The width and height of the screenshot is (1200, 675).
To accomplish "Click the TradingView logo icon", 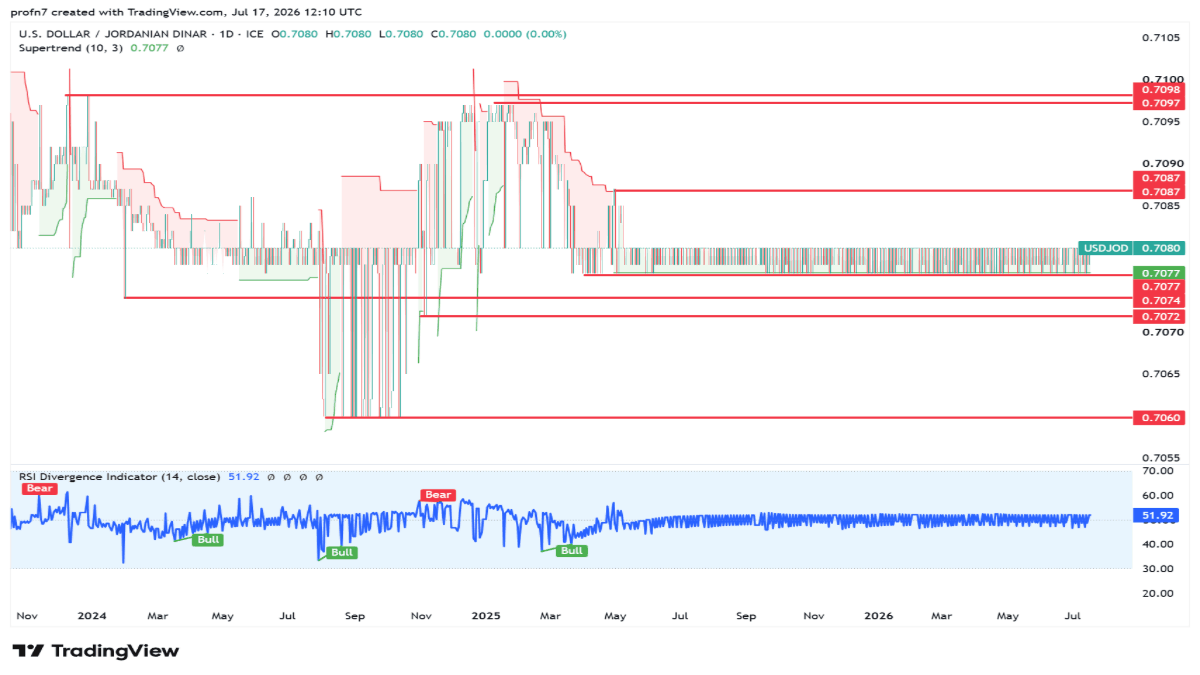I will click(29, 651).
